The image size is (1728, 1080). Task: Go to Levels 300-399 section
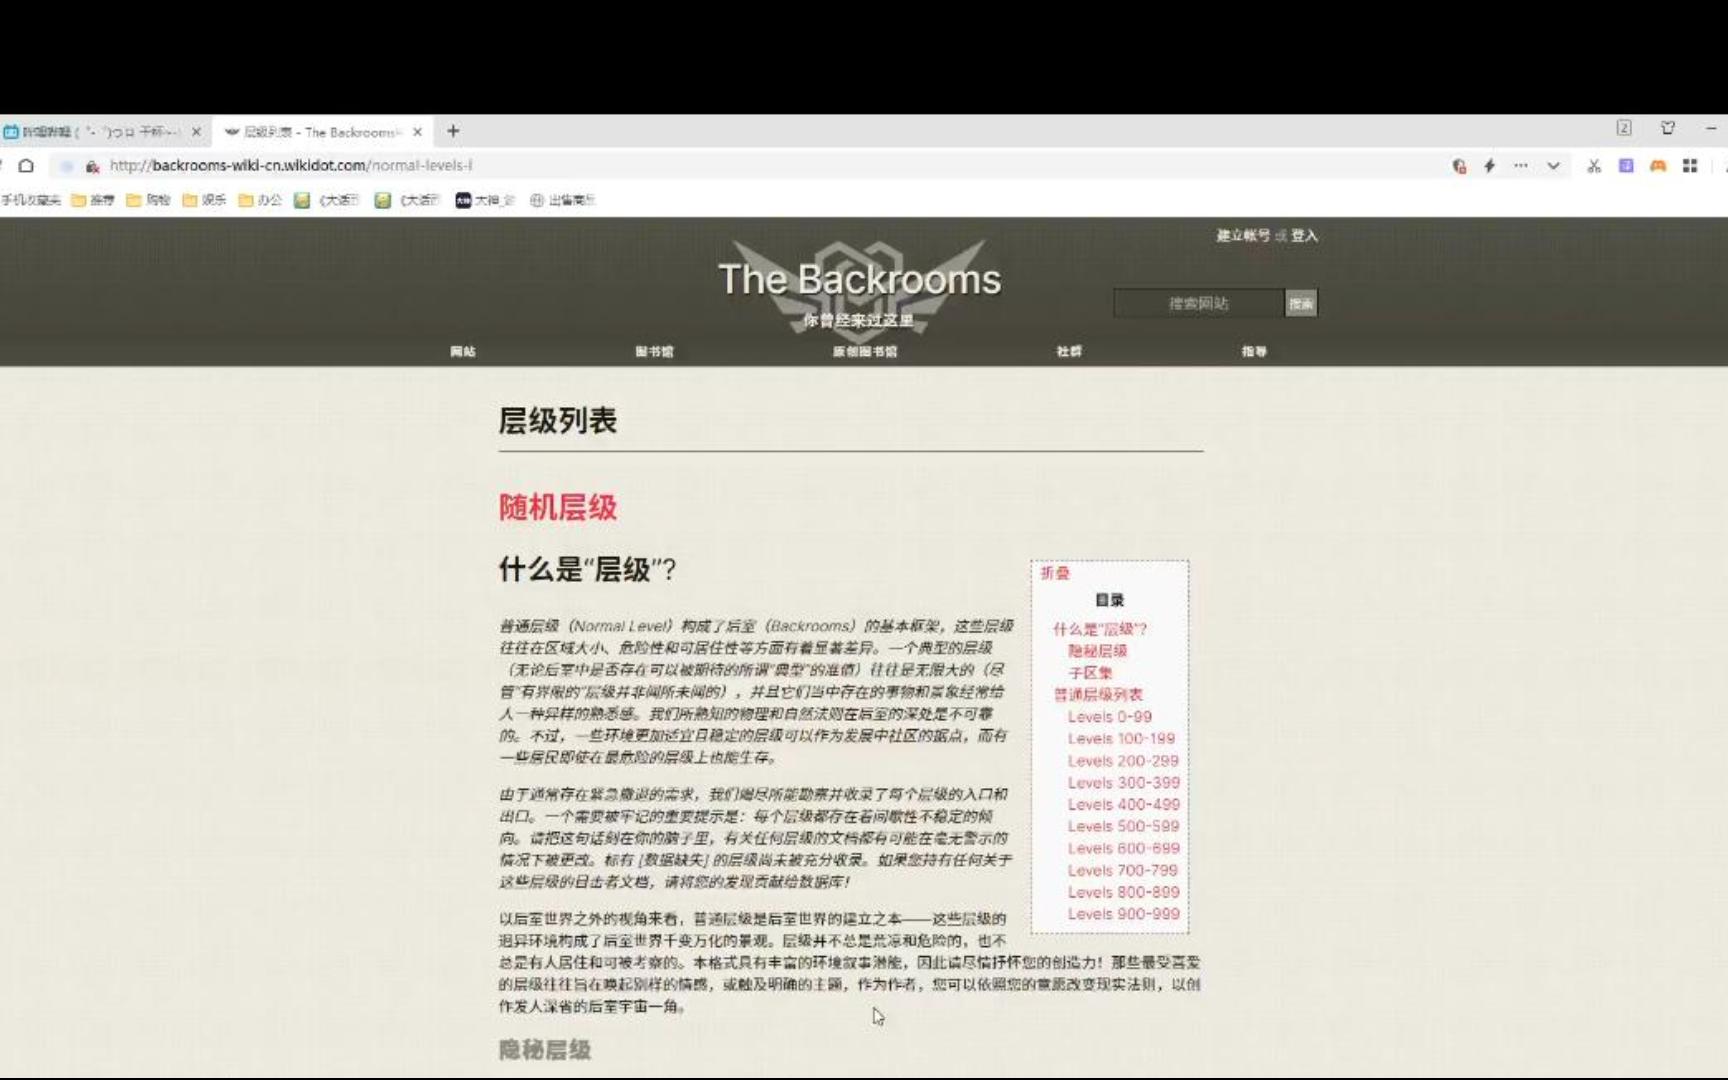point(1124,783)
